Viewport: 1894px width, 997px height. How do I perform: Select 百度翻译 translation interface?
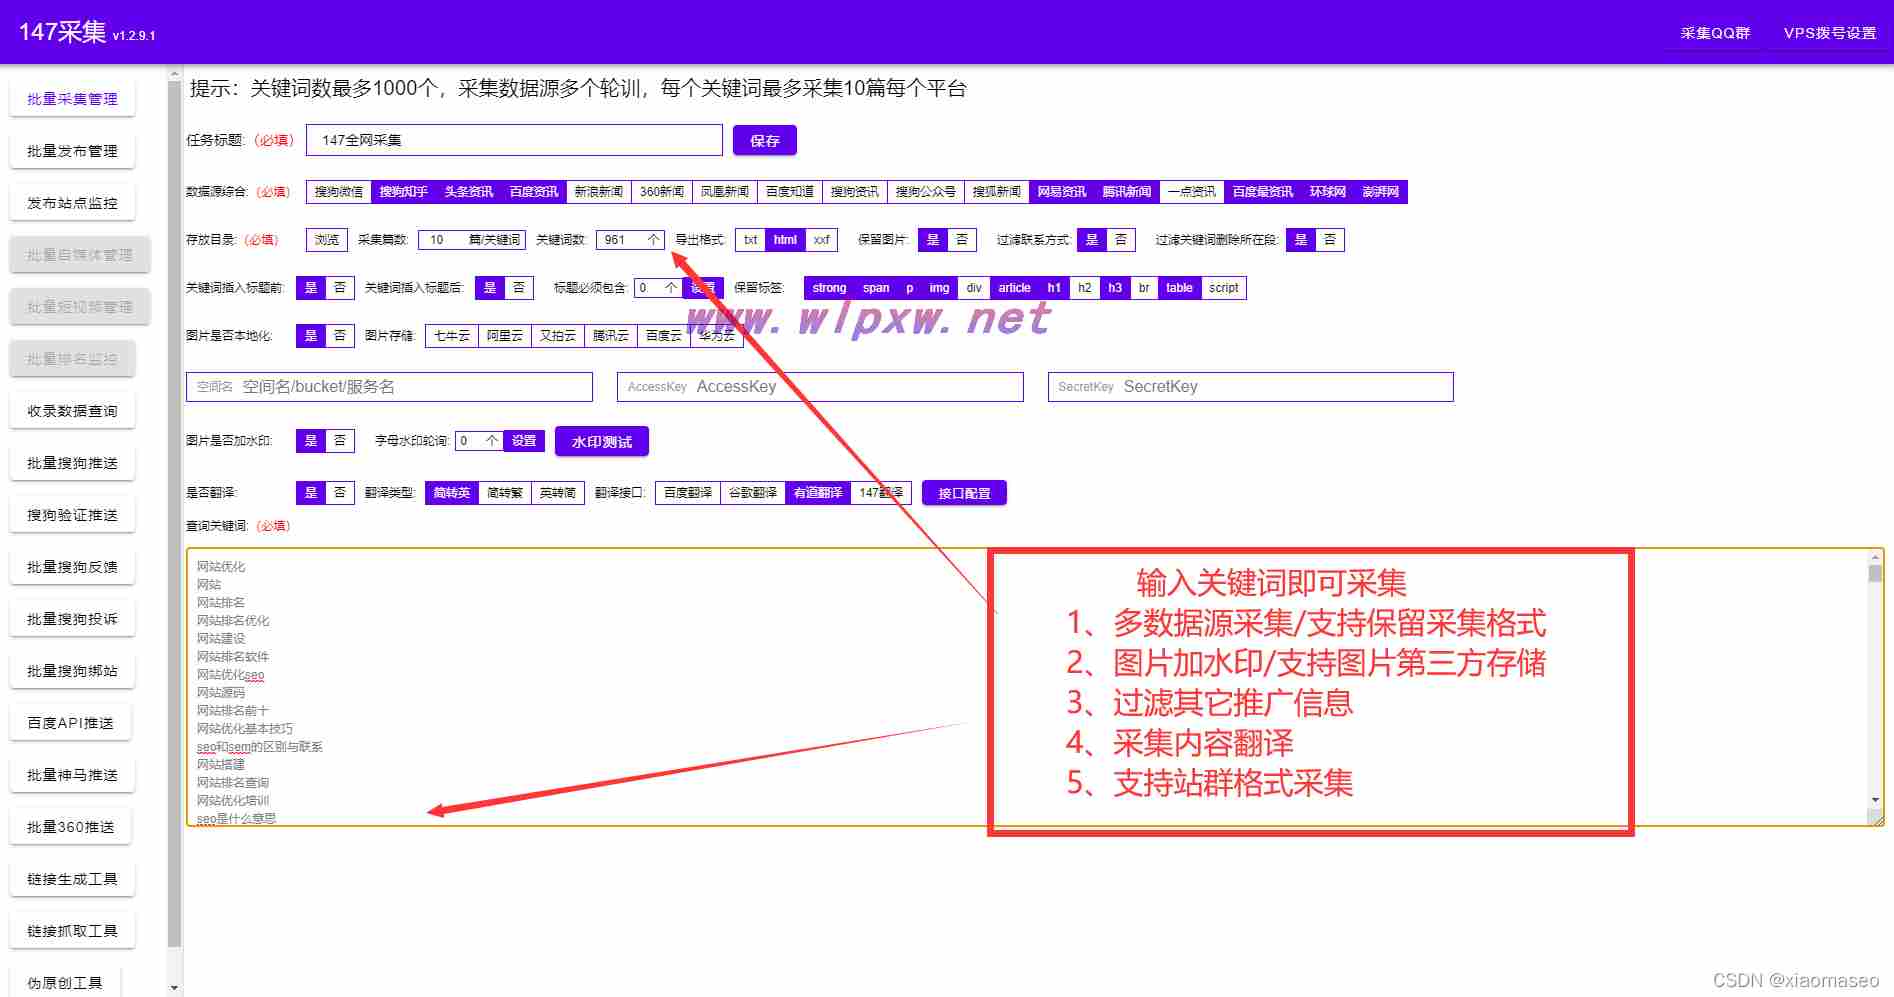[688, 493]
